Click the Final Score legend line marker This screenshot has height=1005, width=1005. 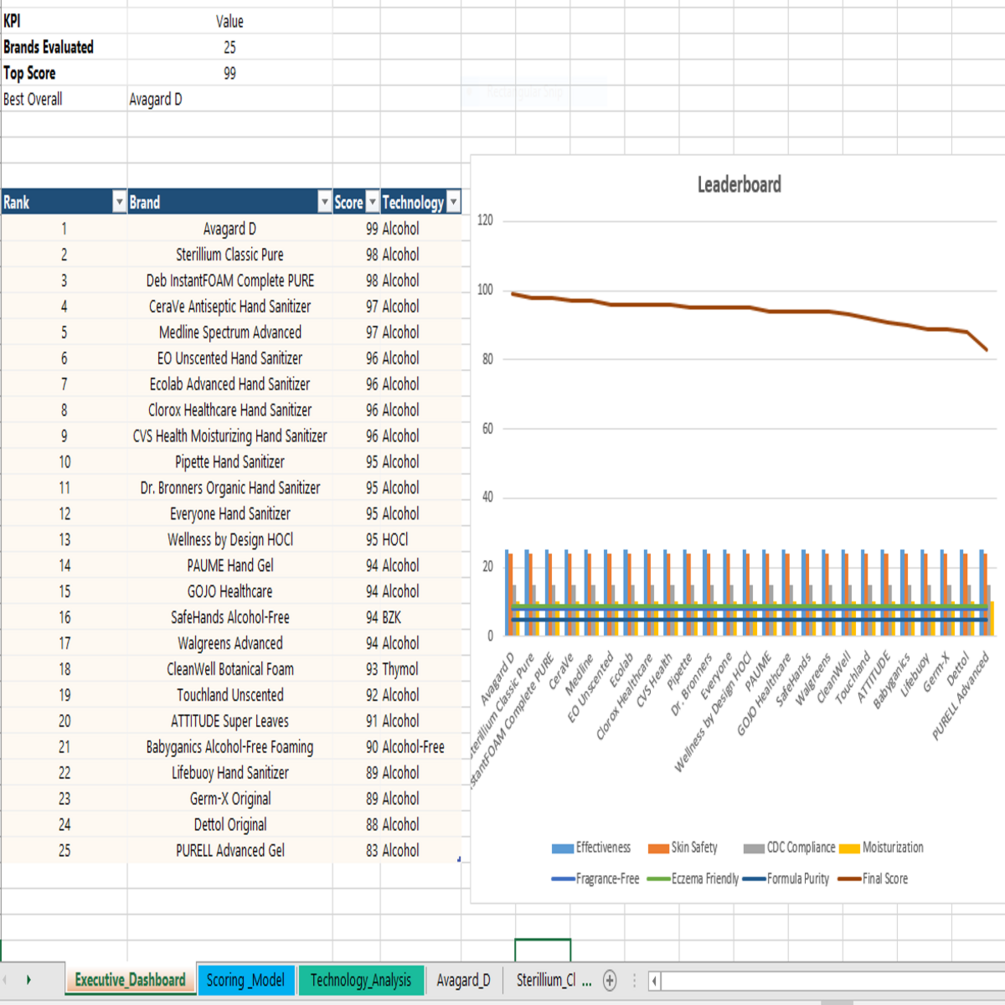849,879
